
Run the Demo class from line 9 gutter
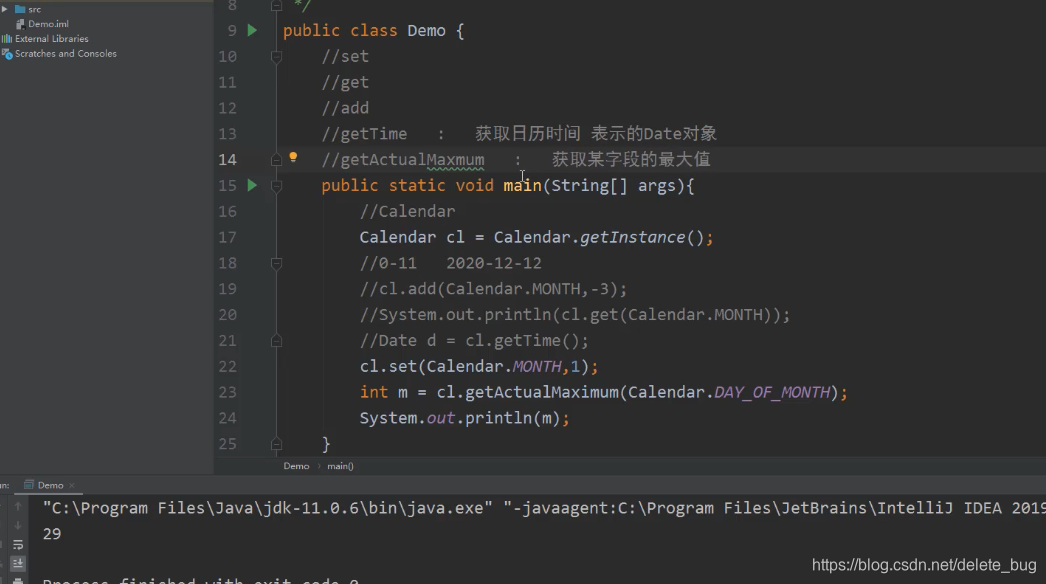click(252, 30)
